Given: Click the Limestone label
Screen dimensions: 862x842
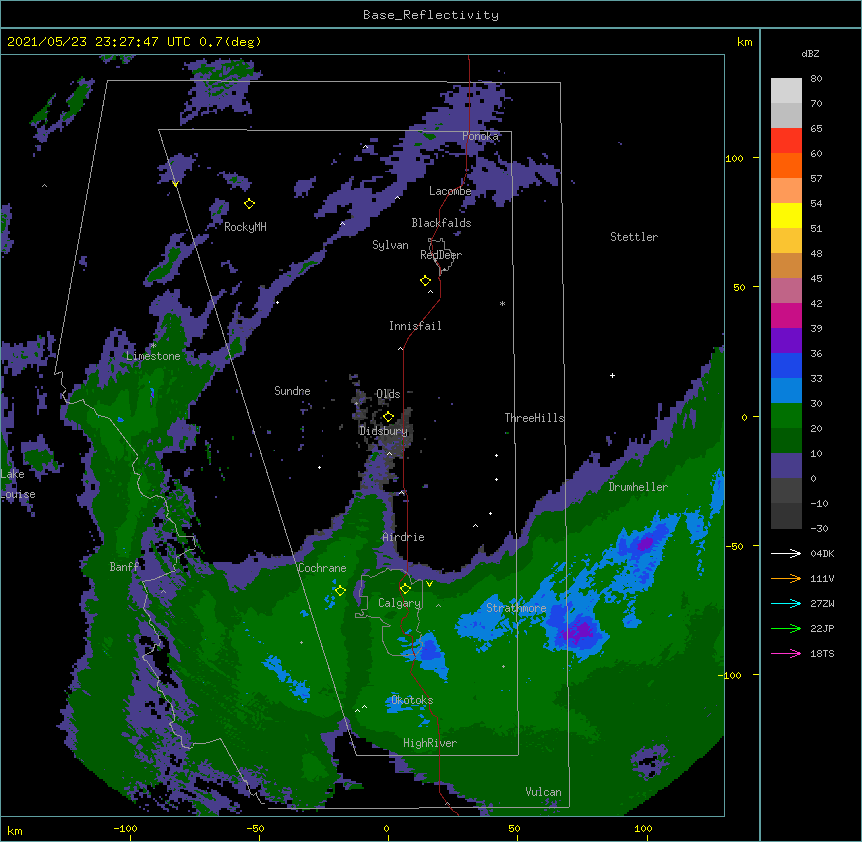Looking at the screenshot, I should [153, 356].
